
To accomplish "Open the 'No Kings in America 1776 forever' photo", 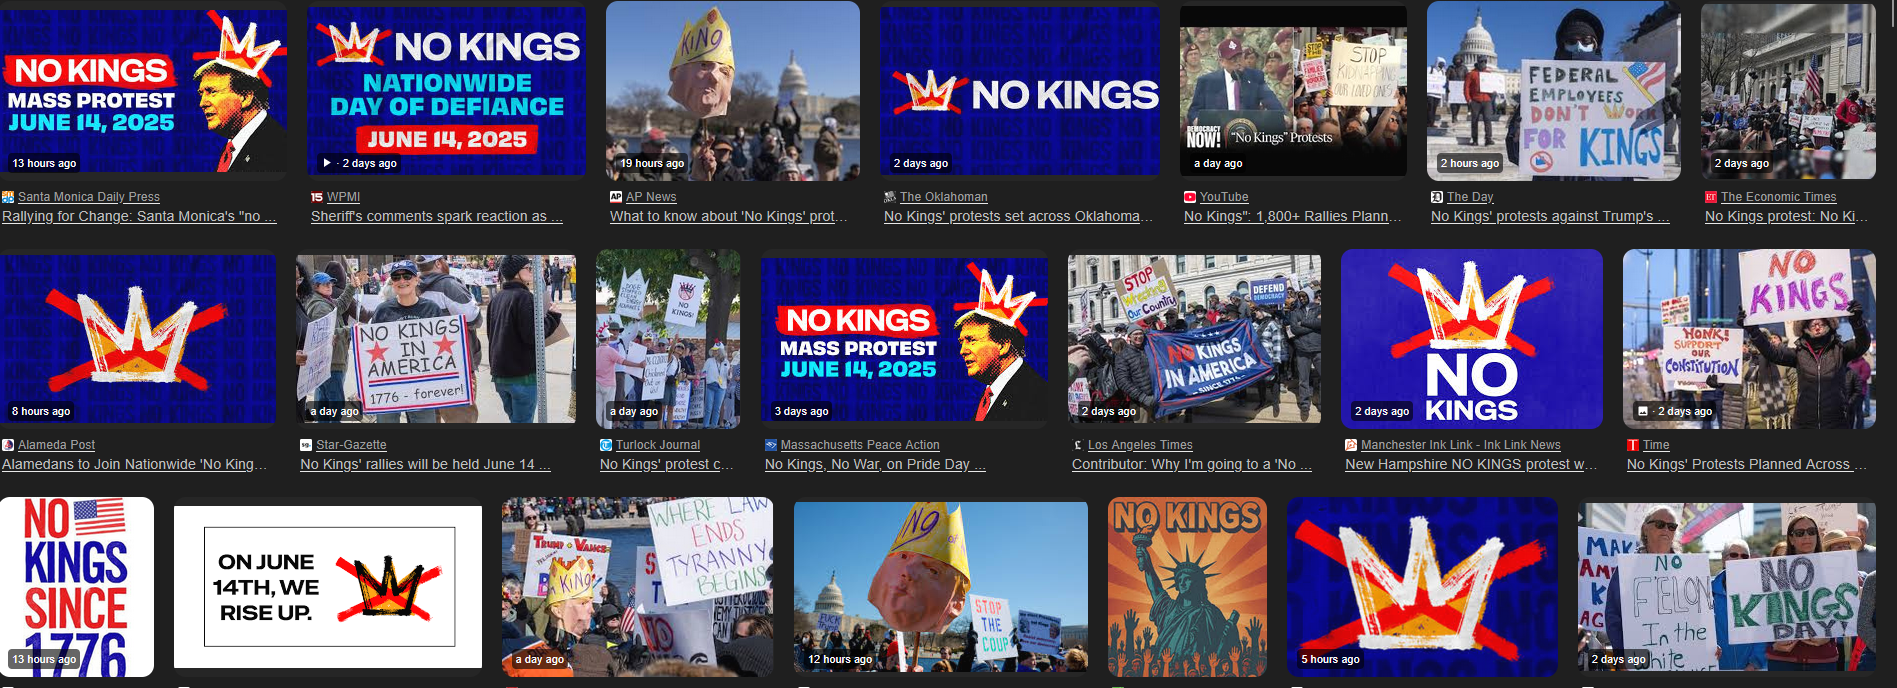I will (436, 339).
